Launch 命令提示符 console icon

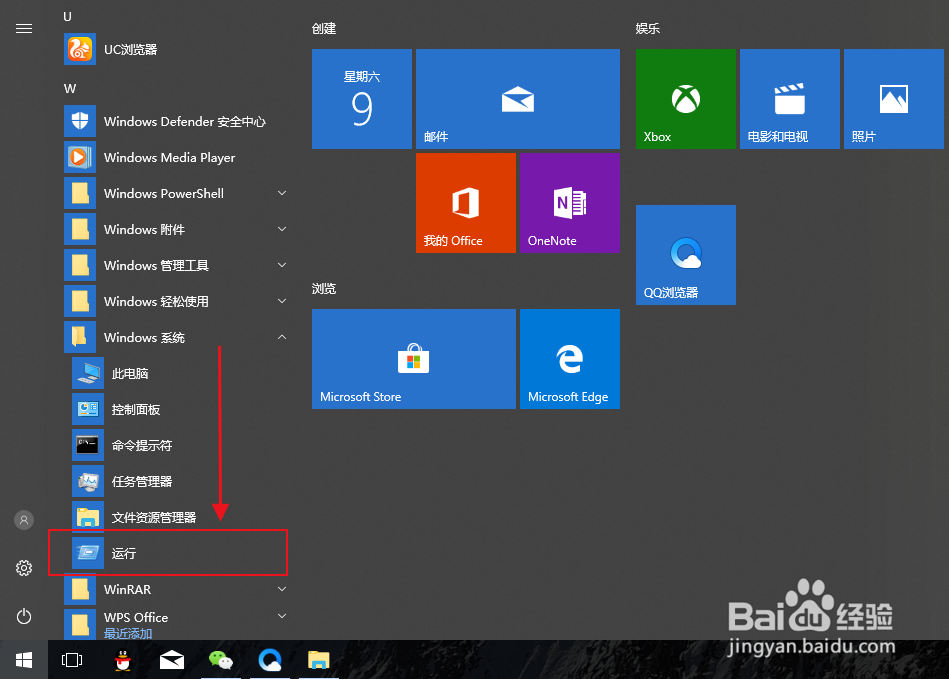click(x=88, y=445)
